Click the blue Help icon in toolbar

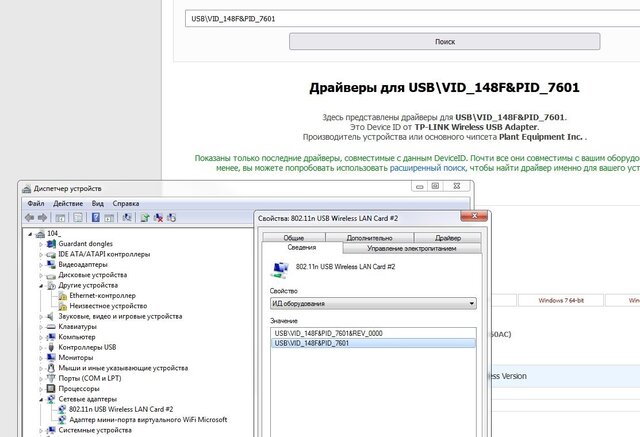[x=96, y=217]
